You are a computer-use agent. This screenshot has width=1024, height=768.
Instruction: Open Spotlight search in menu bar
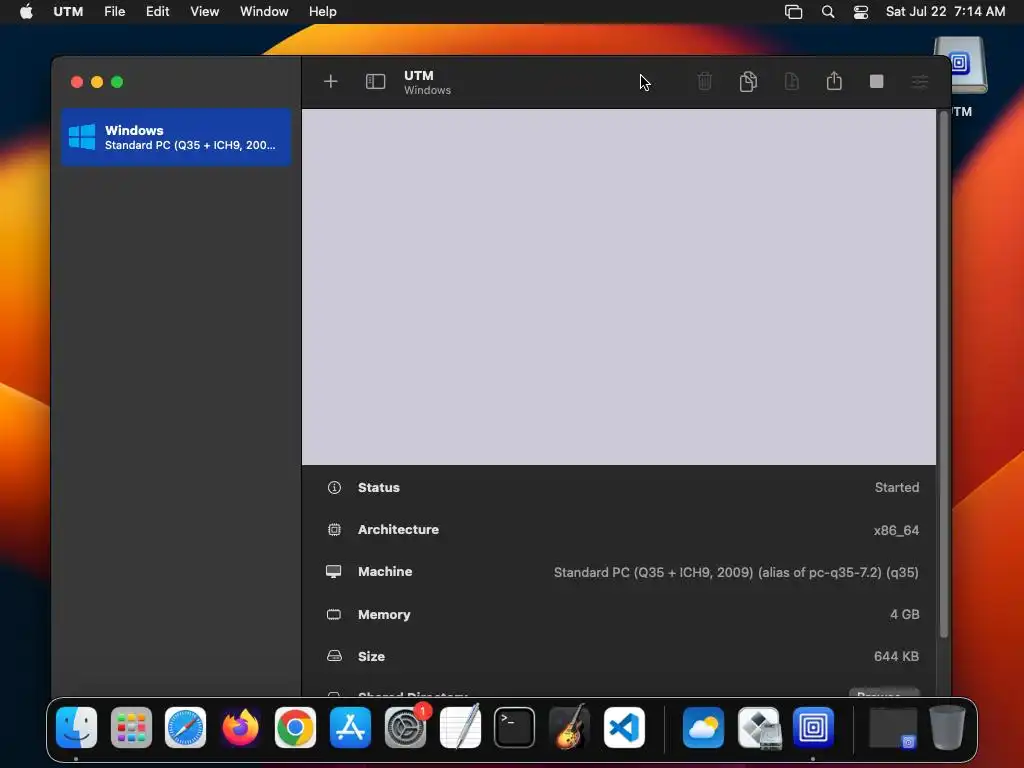[827, 12]
